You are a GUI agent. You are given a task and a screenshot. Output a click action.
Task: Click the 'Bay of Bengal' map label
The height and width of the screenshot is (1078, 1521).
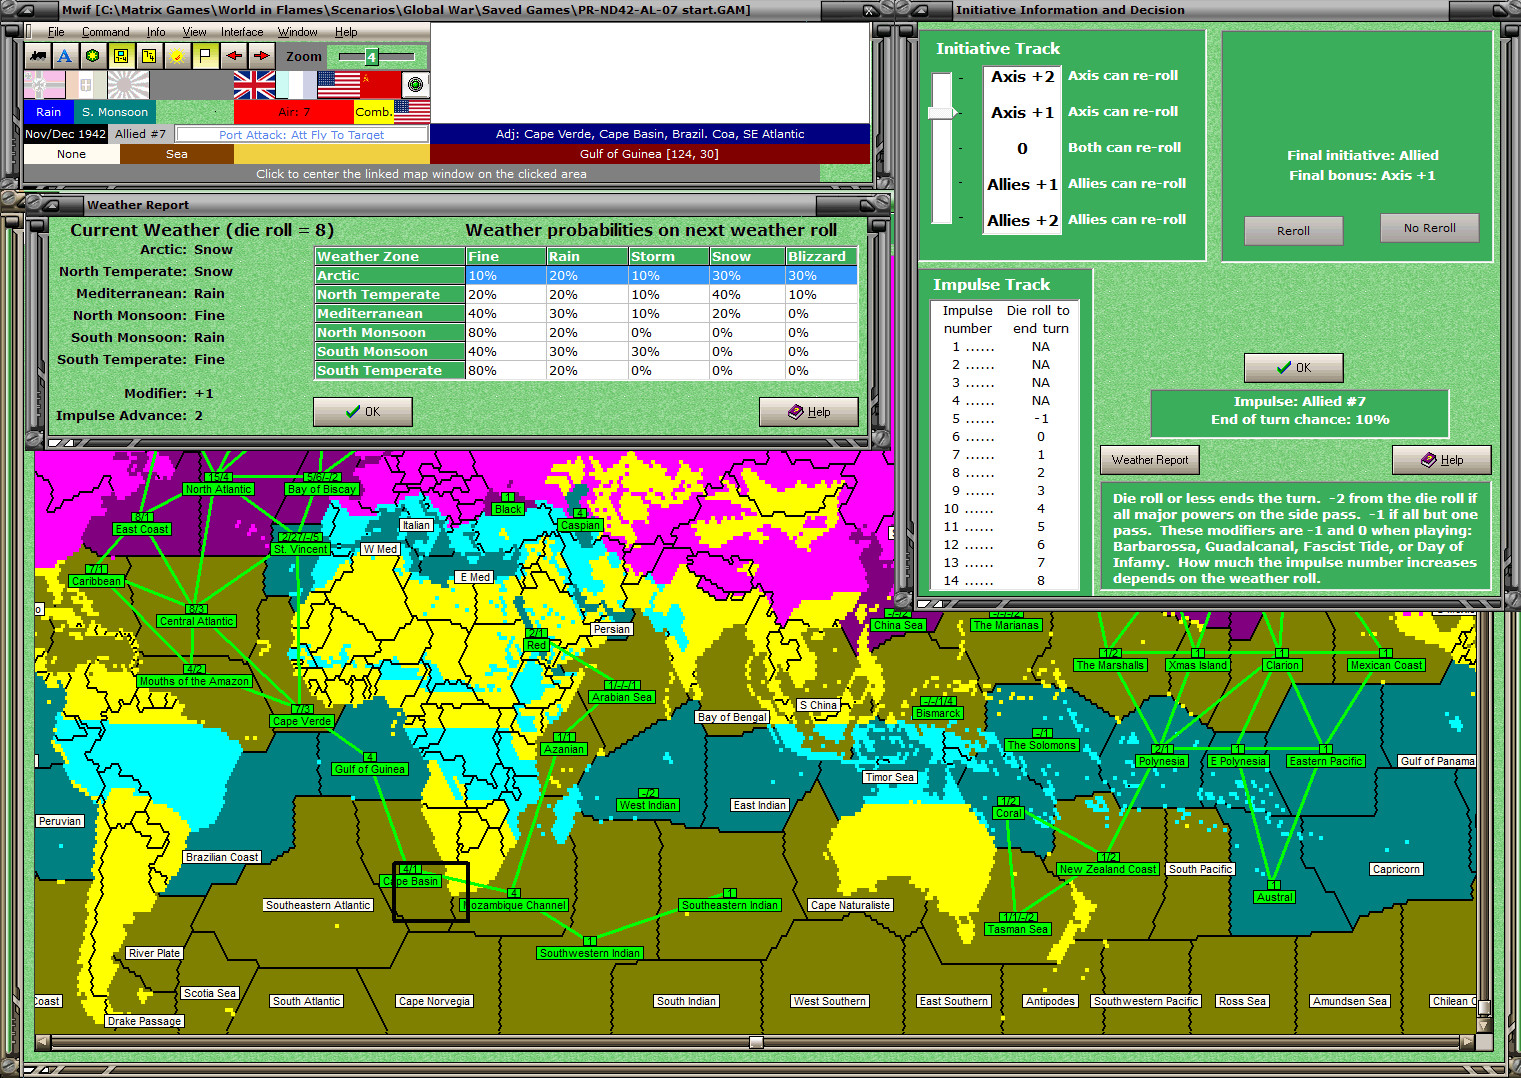[733, 718]
